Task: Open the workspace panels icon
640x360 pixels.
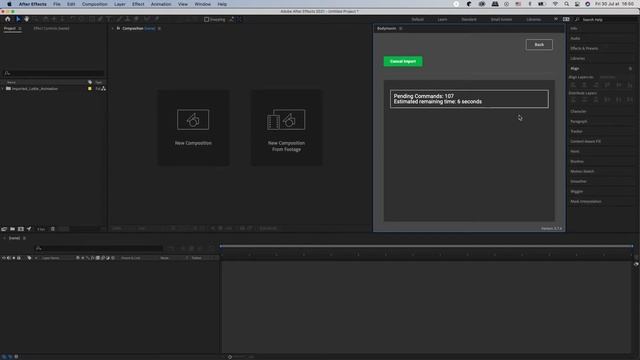Action: pyautogui.click(x=566, y=19)
